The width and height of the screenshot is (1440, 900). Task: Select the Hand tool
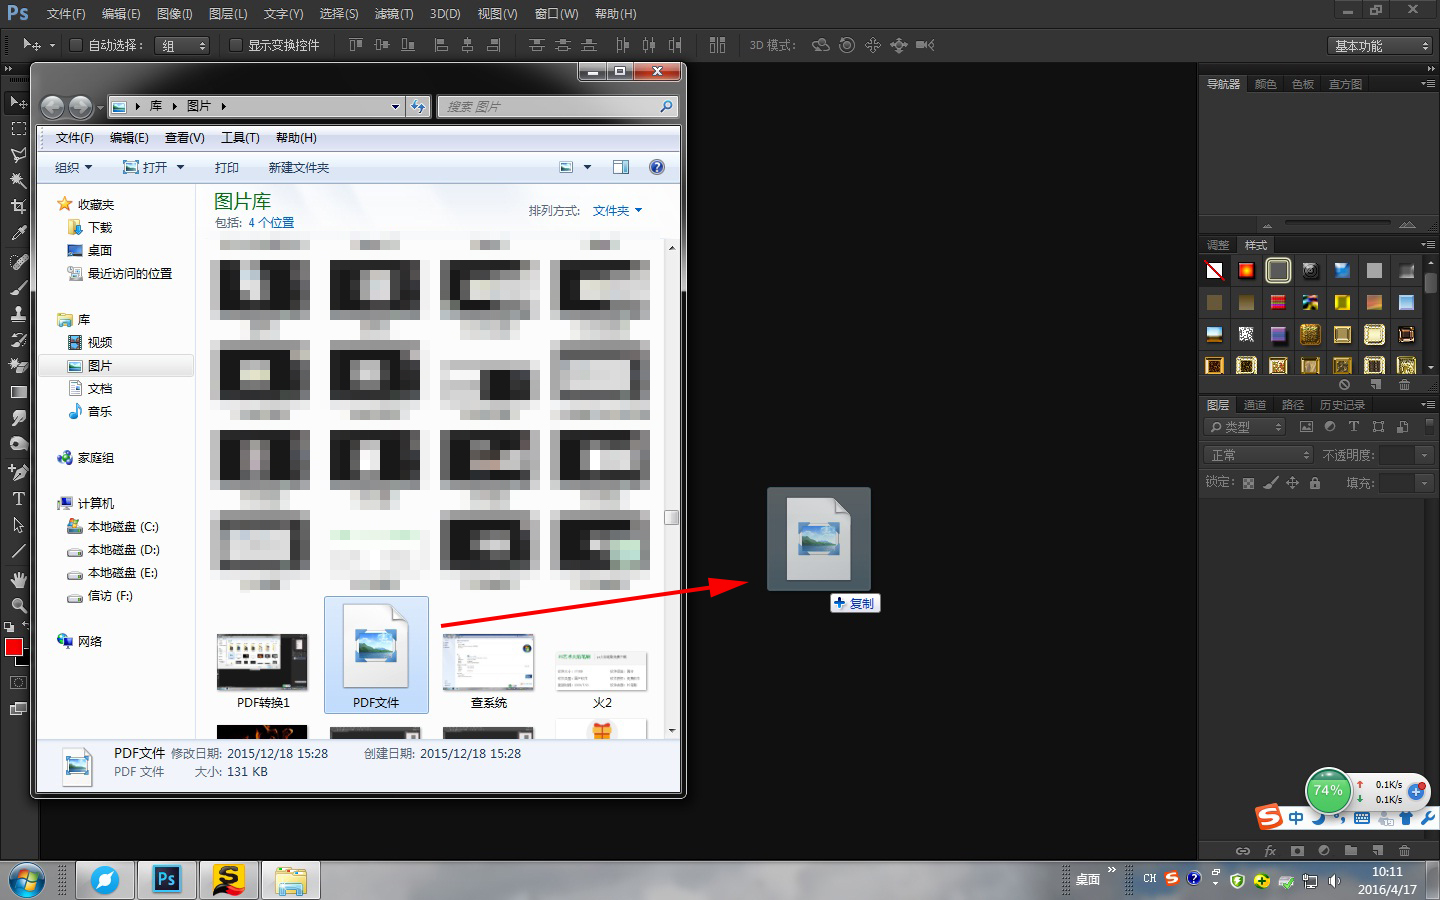pyautogui.click(x=18, y=579)
